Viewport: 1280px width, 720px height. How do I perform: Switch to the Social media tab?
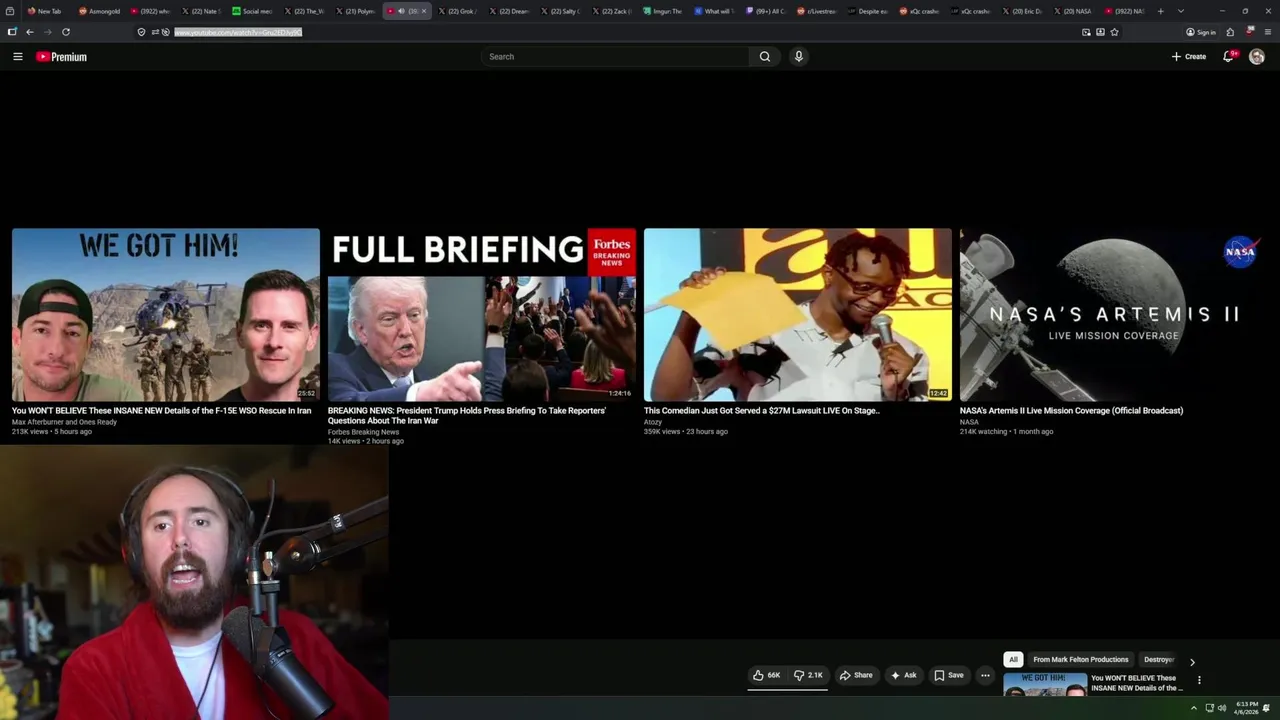[x=253, y=11]
